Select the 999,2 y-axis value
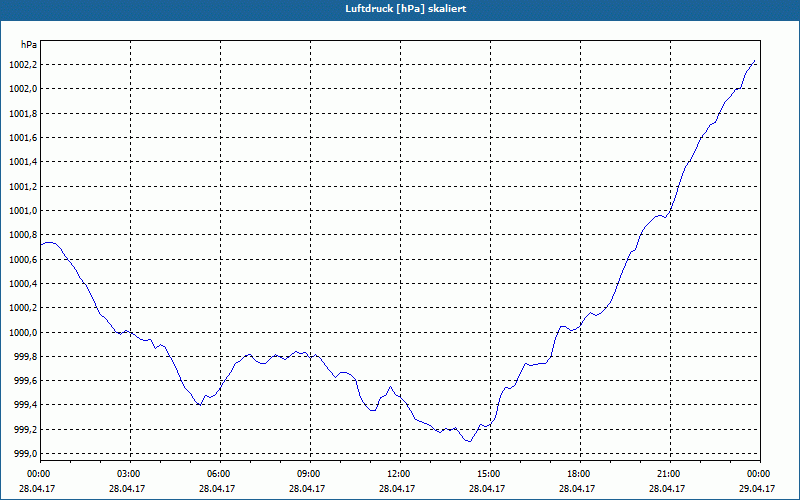800x500 pixels. pyautogui.click(x=25, y=430)
